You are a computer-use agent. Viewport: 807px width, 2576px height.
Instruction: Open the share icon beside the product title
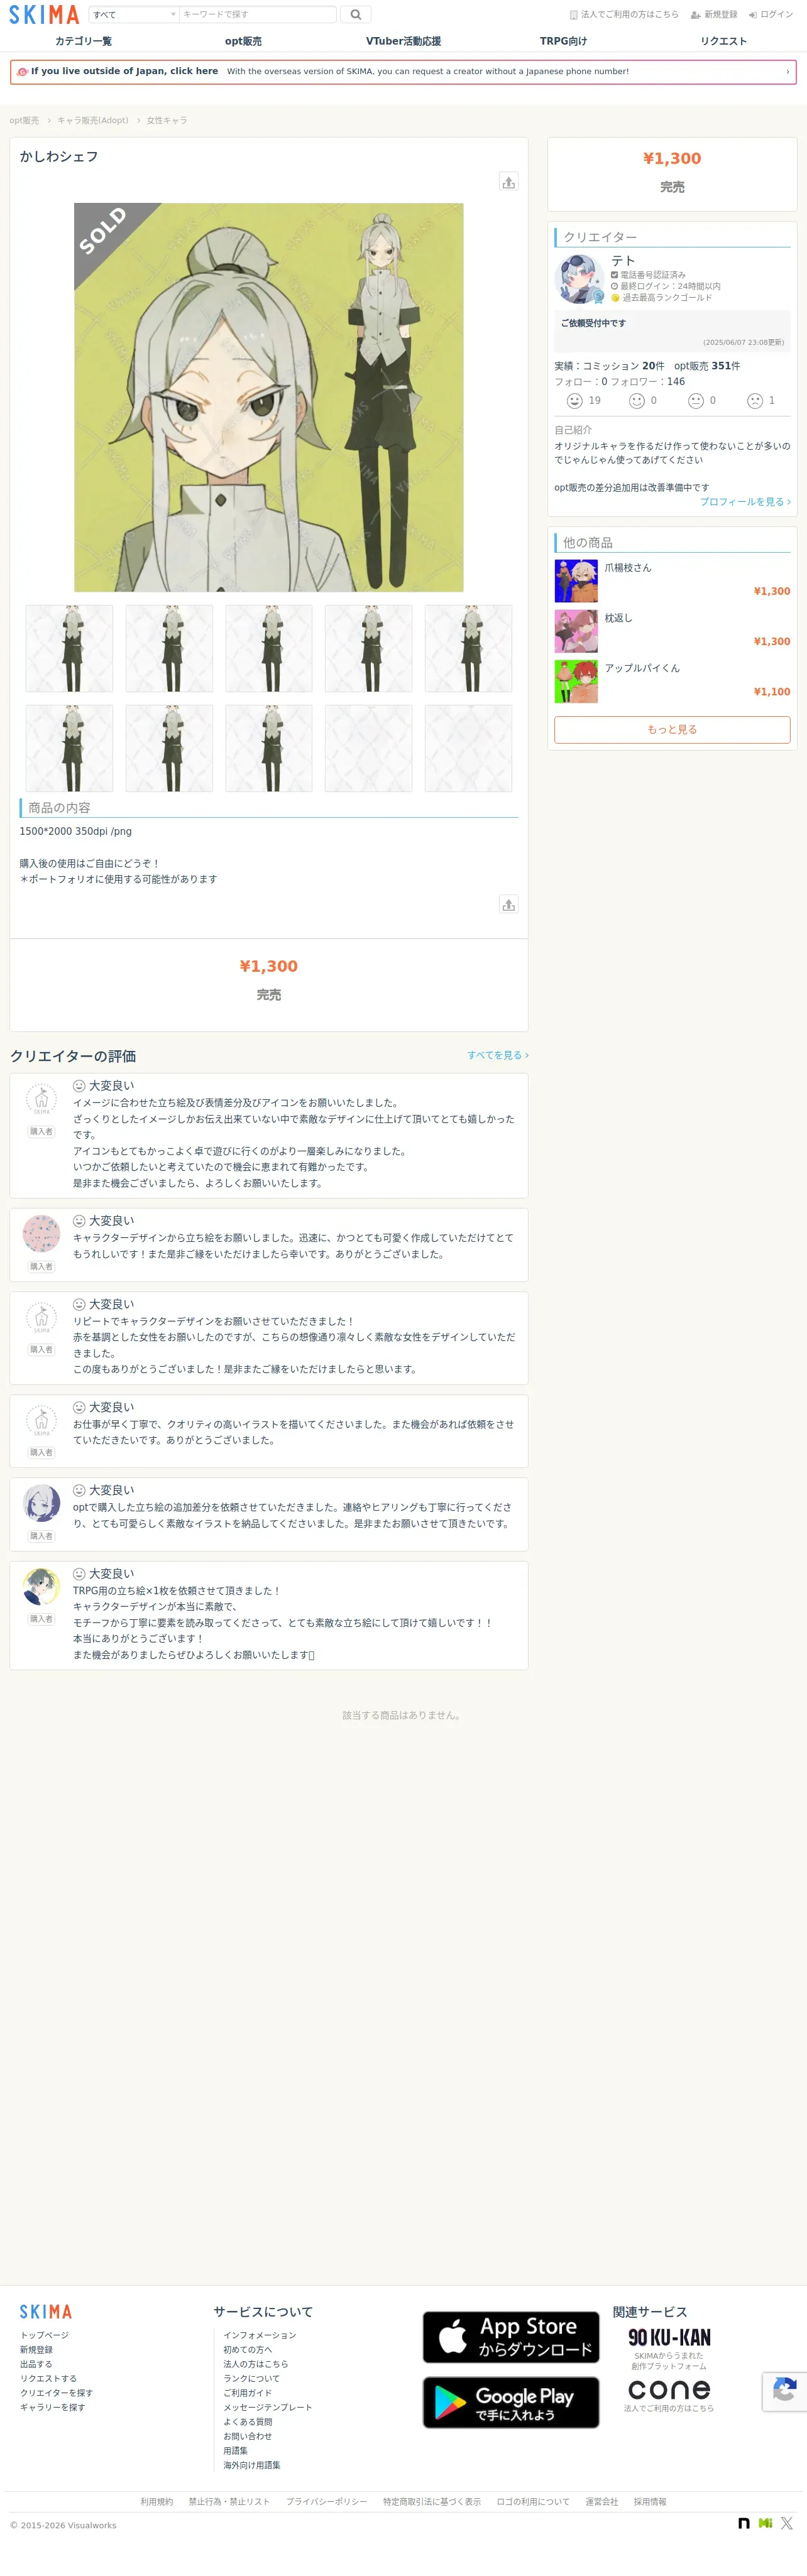click(508, 181)
